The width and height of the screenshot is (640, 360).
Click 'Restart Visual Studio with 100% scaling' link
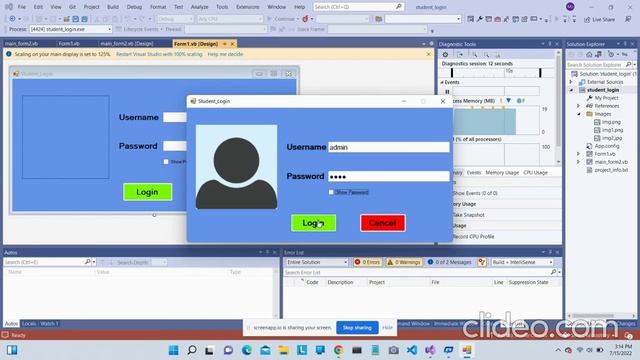coord(159,54)
